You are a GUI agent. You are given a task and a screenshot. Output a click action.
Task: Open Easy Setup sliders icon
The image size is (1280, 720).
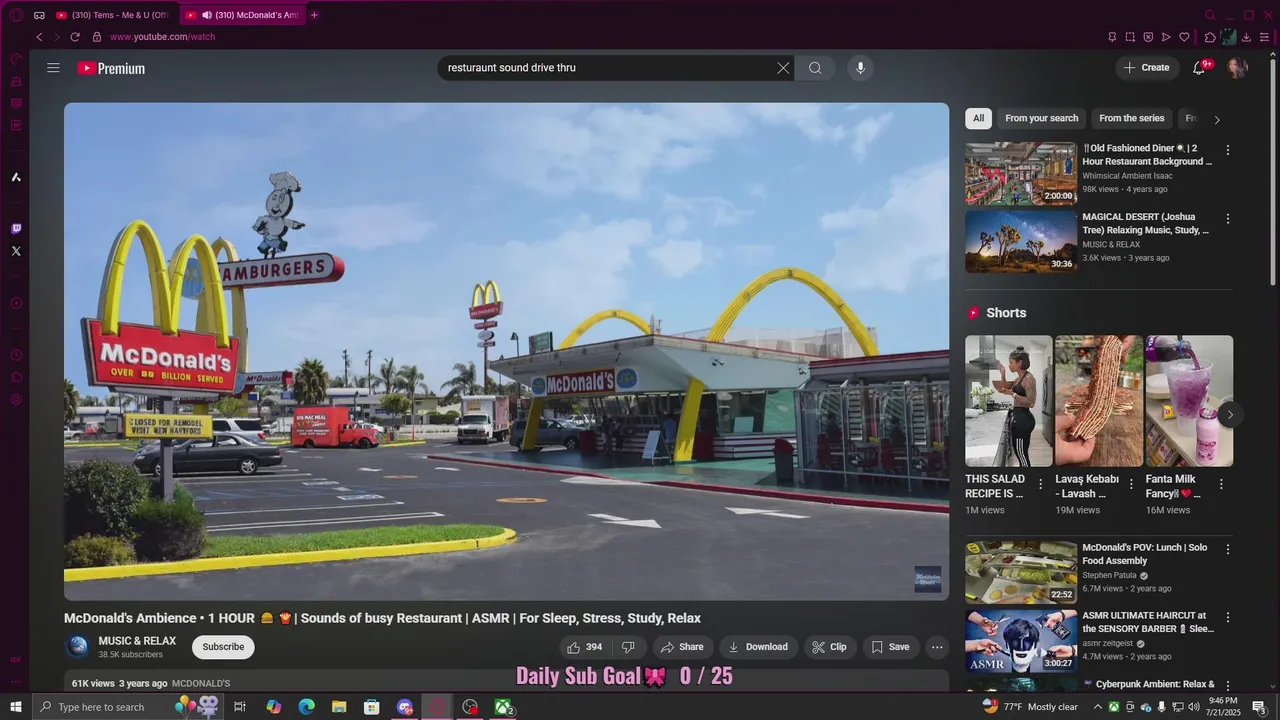point(1264,37)
